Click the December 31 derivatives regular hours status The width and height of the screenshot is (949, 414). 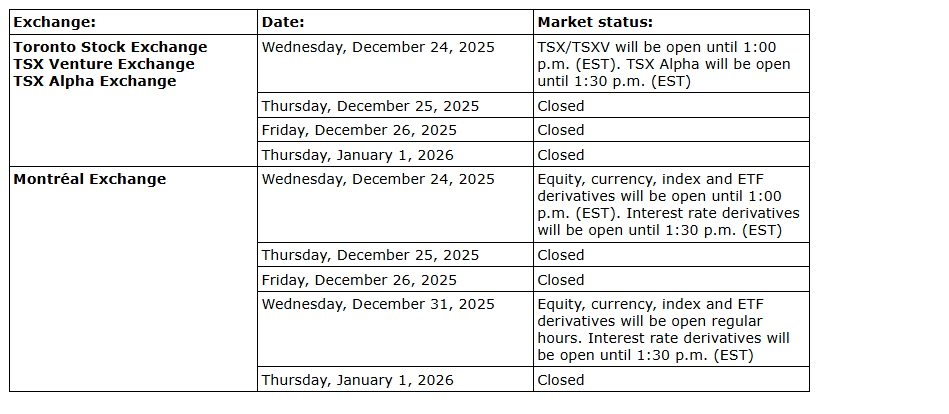point(665,330)
